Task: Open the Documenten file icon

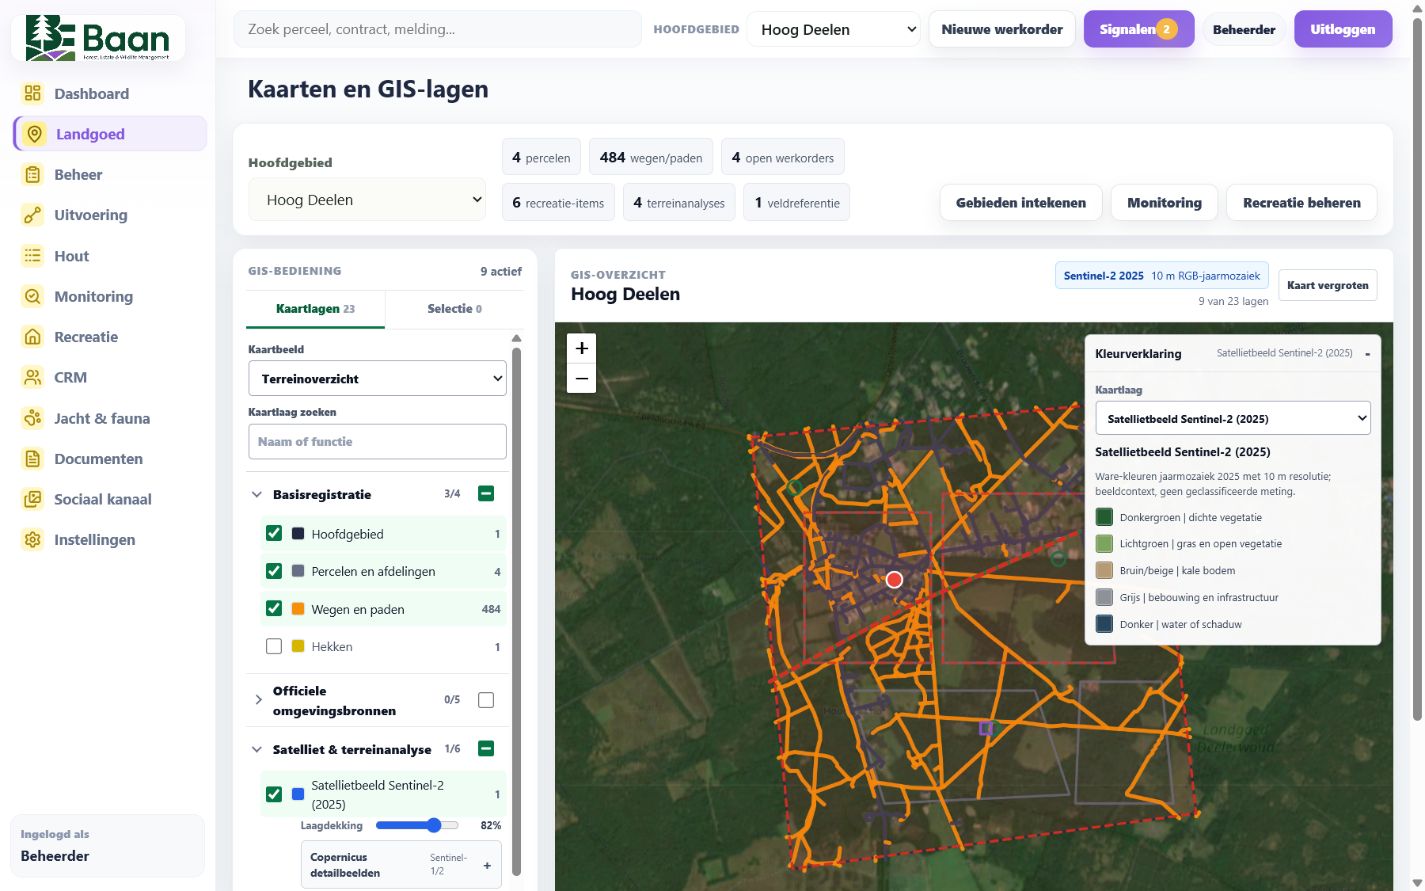Action: tap(33, 459)
